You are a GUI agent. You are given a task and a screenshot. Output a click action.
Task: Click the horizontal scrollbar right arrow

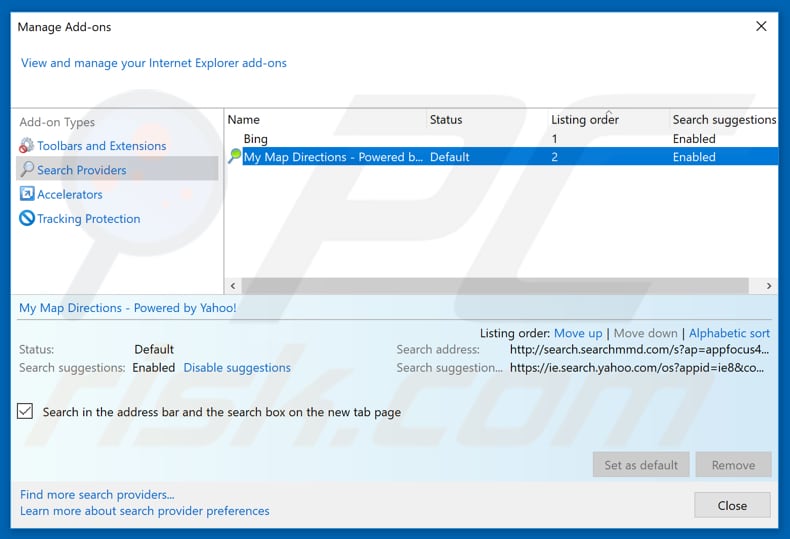(x=768, y=286)
